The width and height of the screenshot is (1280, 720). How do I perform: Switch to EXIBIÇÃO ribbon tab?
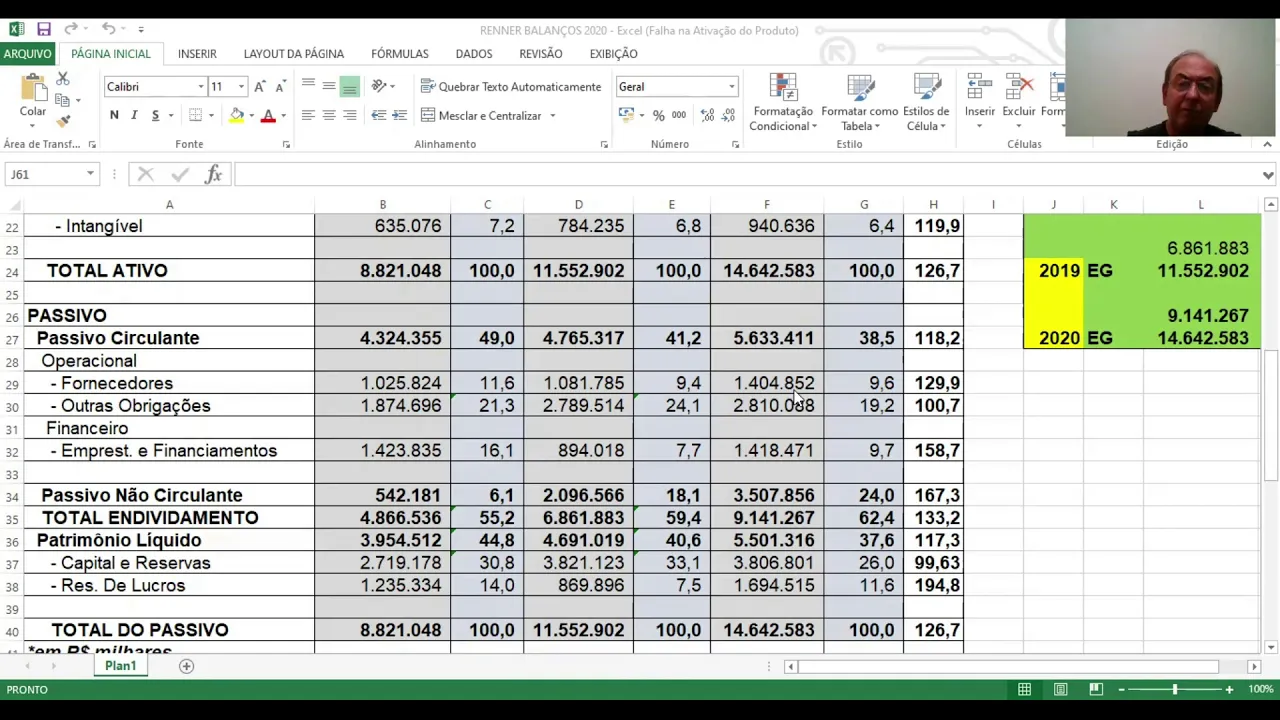613,54
